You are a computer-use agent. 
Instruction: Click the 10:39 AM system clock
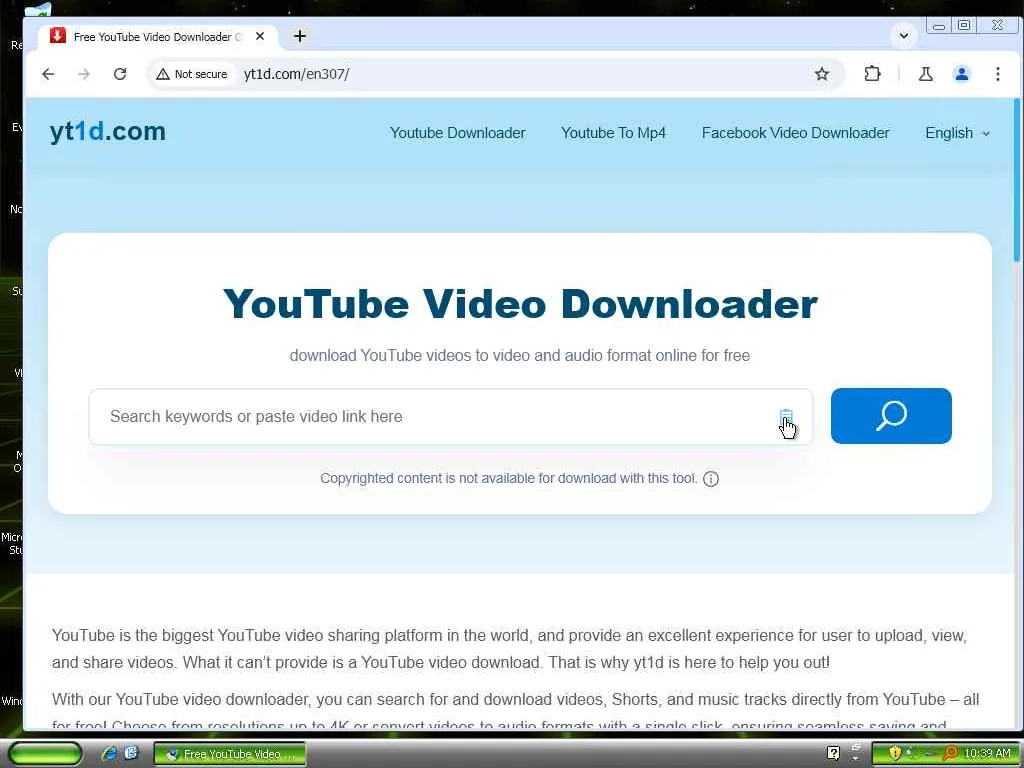tap(987, 753)
